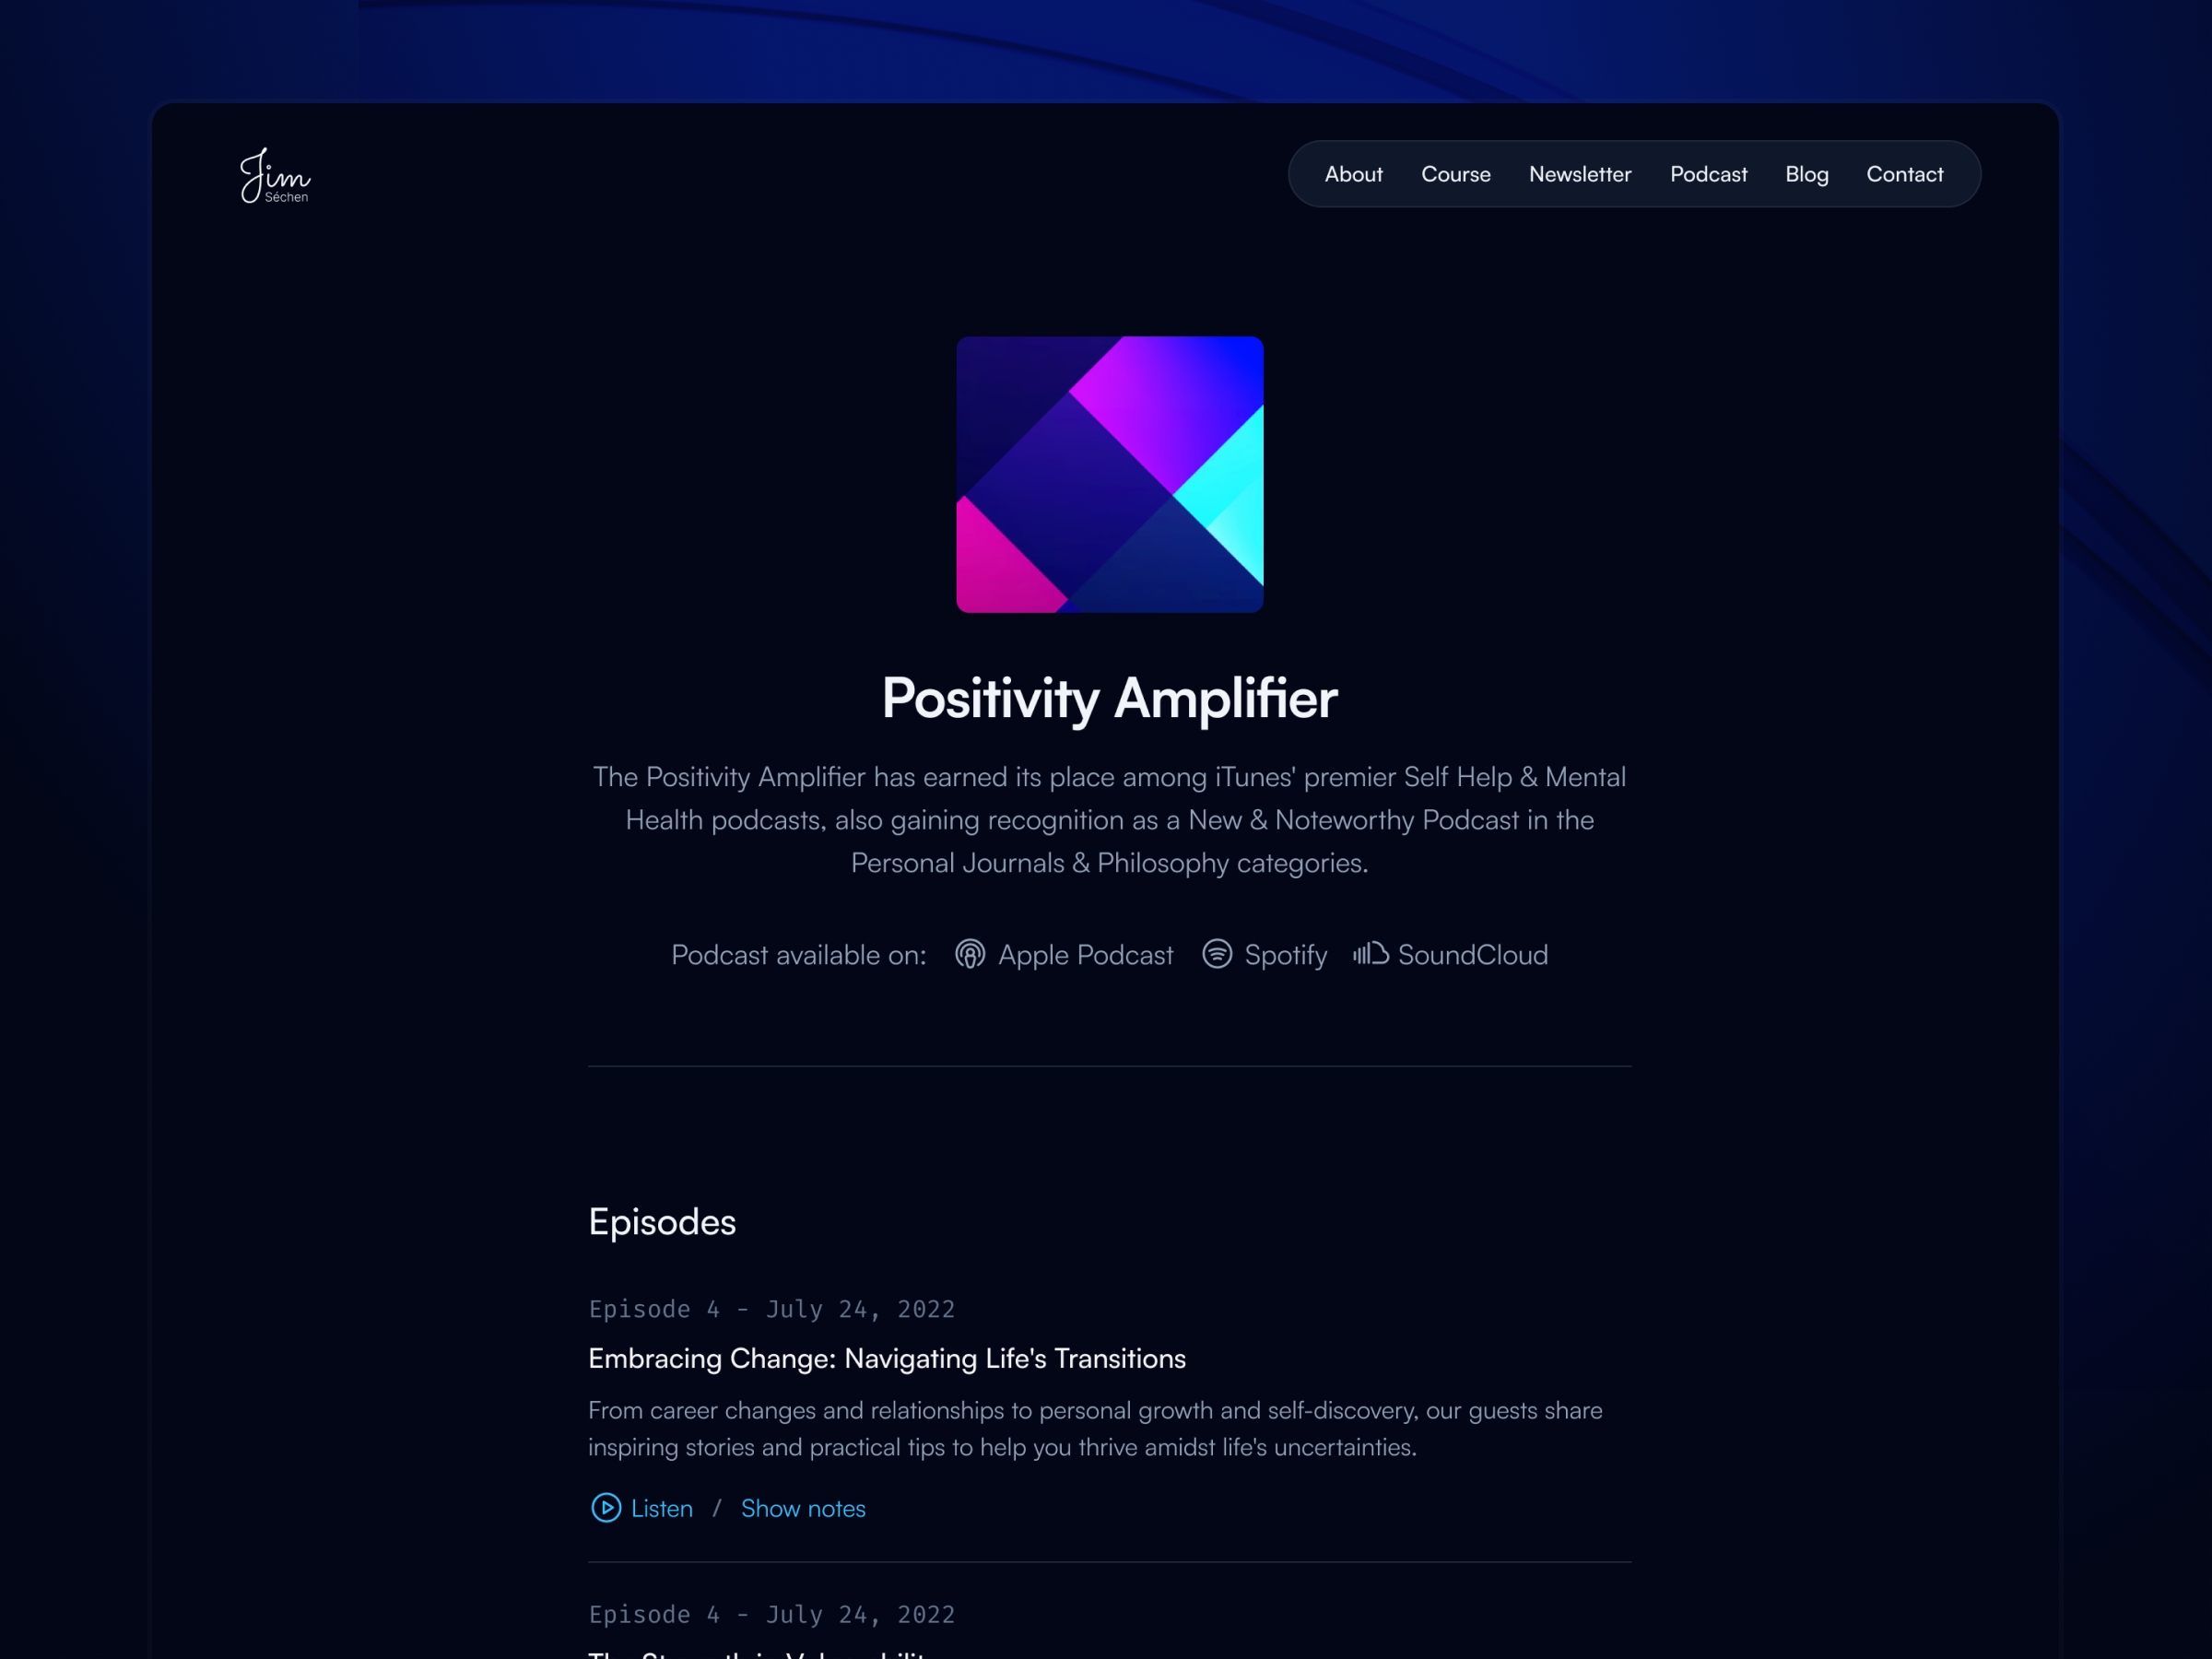Click Show notes for Embracing Change episode

click(803, 1508)
